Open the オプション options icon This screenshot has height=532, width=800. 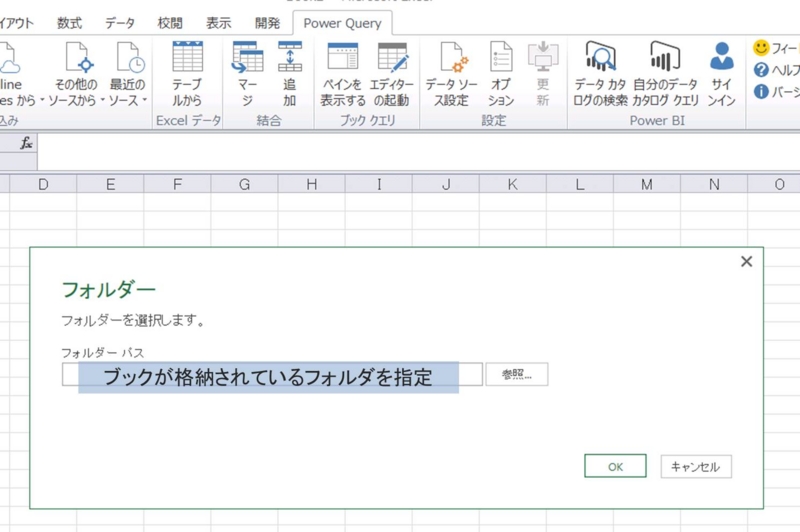click(501, 57)
